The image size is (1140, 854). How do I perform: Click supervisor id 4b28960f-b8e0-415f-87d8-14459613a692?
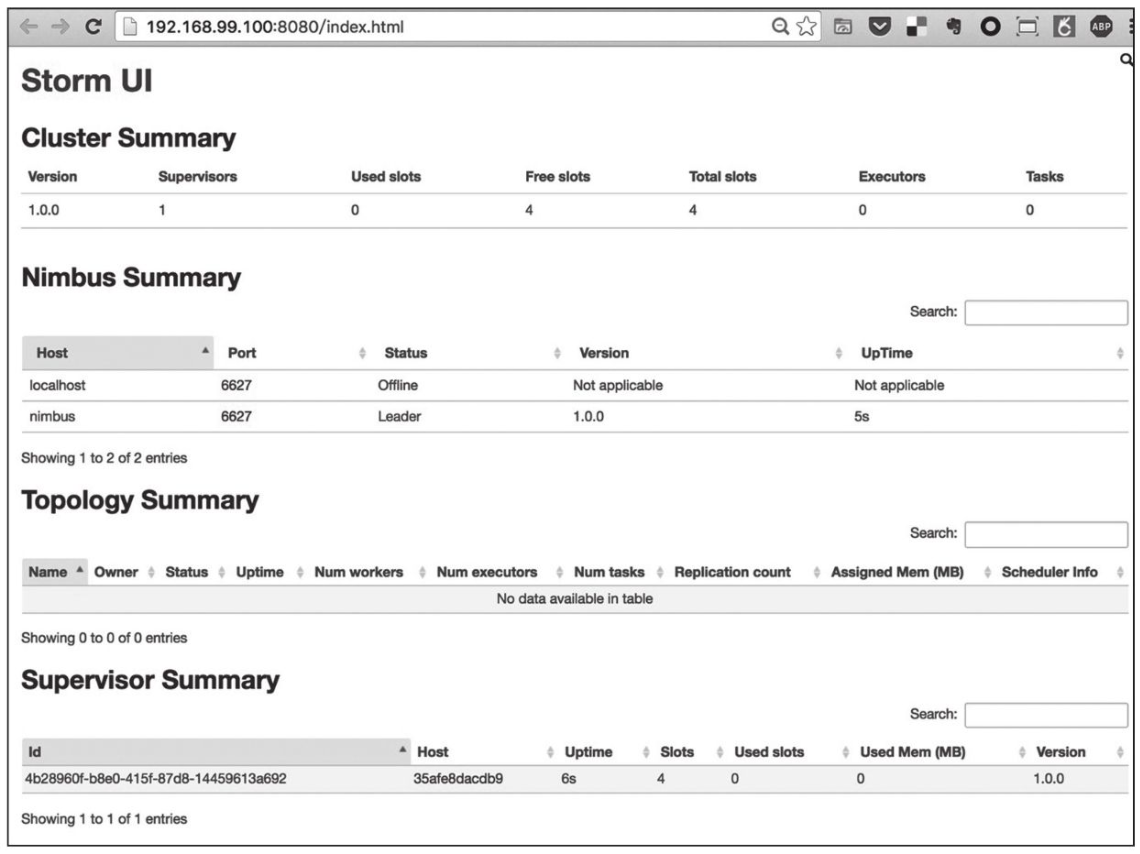tap(156, 778)
